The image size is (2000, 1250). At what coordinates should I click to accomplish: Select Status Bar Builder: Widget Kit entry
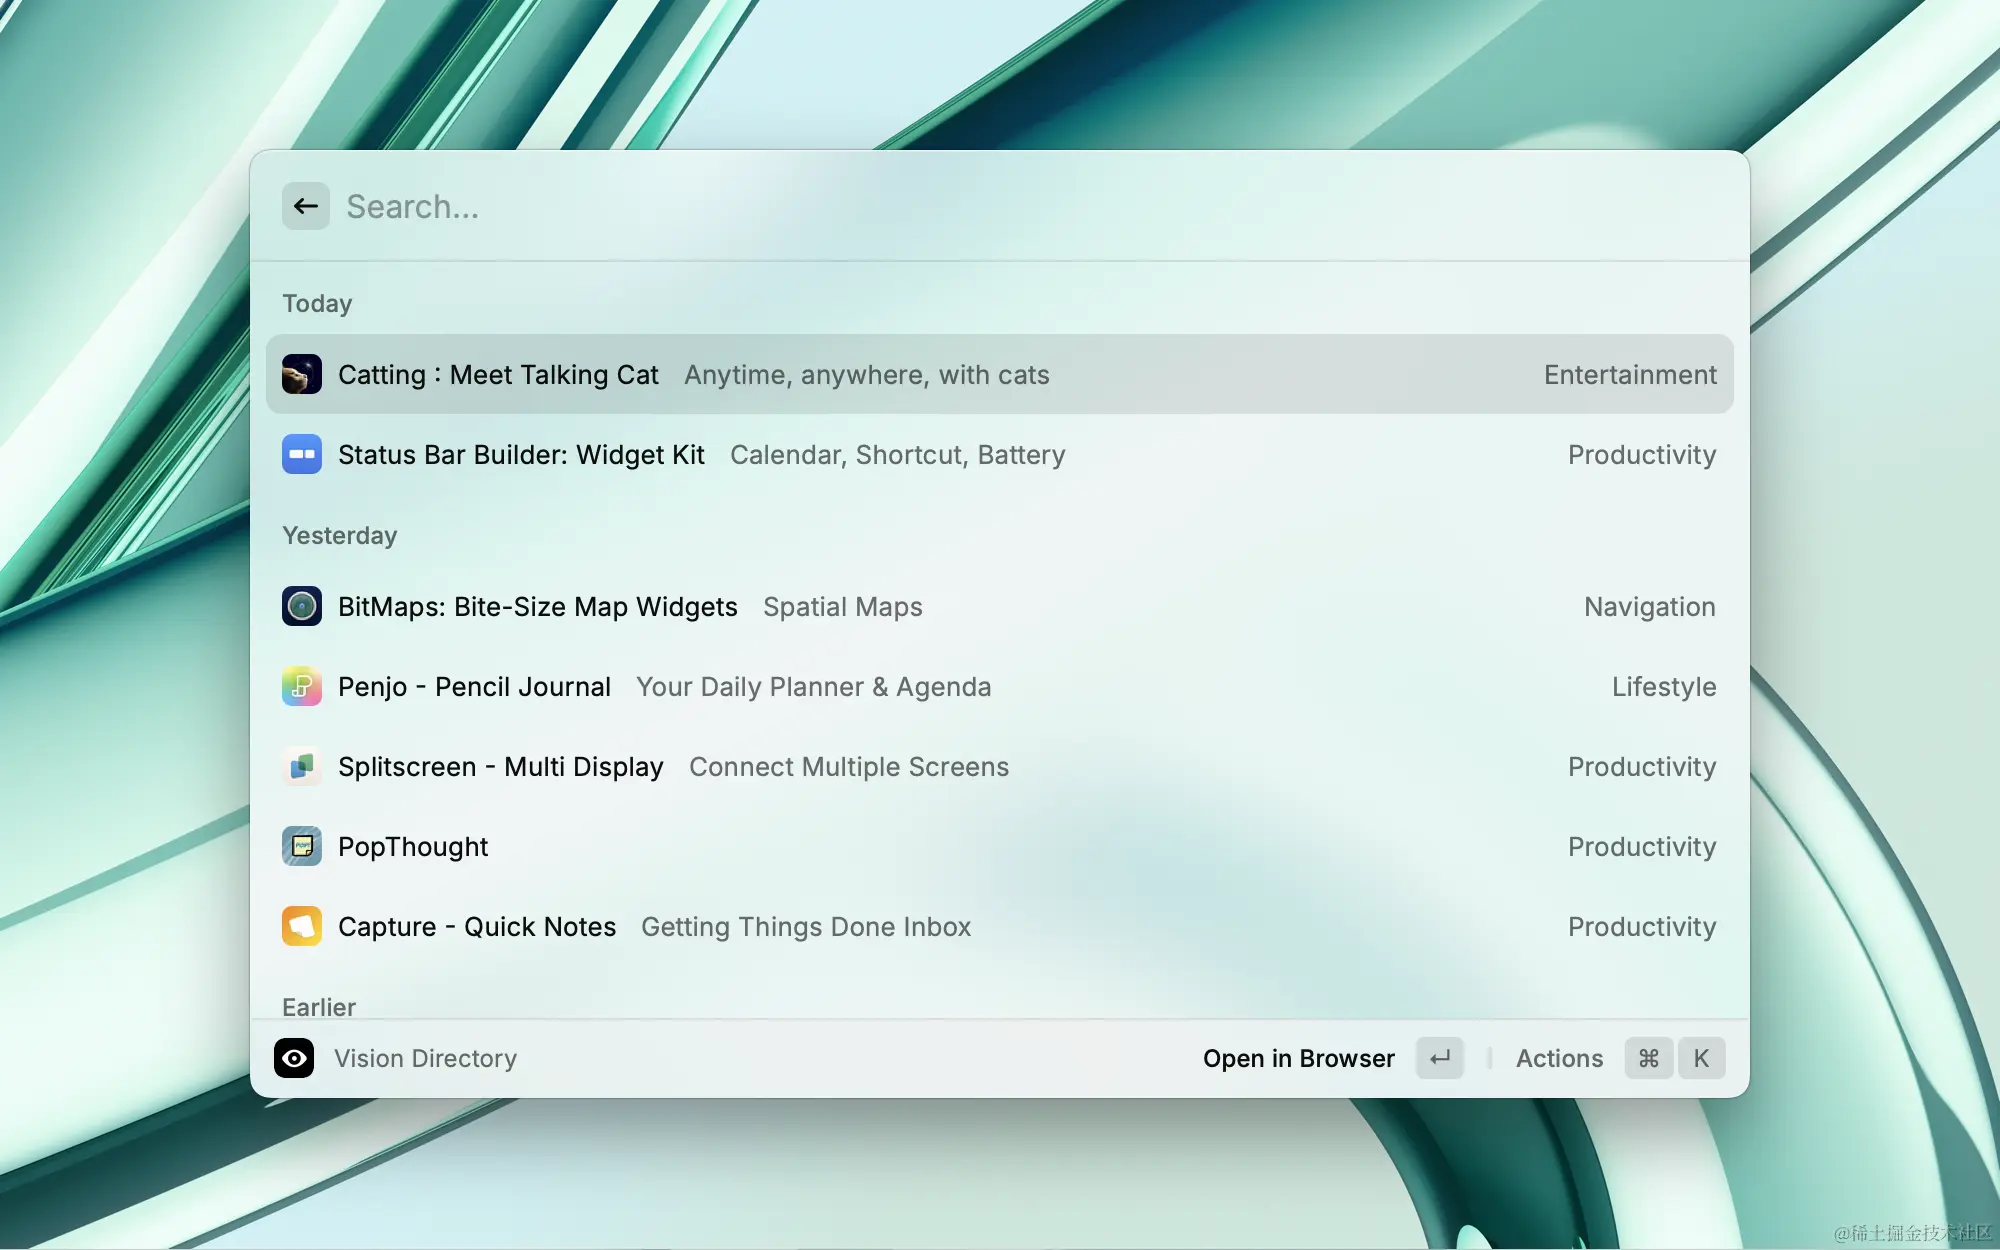click(x=1000, y=454)
